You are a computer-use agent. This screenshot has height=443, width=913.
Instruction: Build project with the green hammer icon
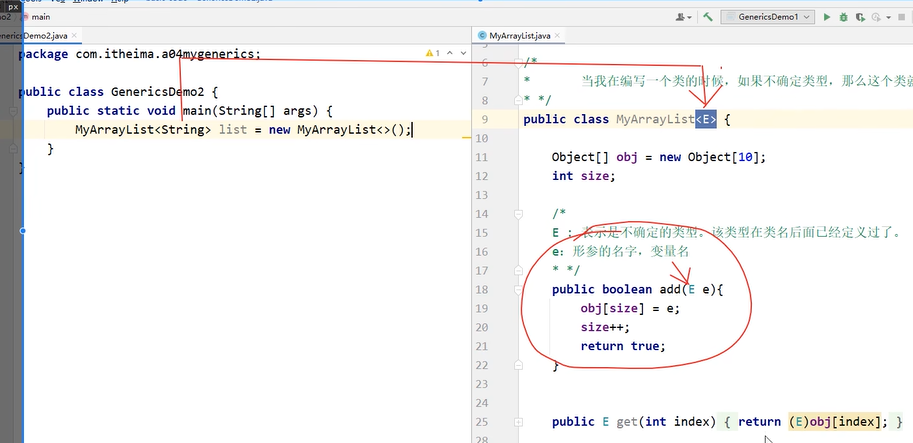click(x=707, y=17)
